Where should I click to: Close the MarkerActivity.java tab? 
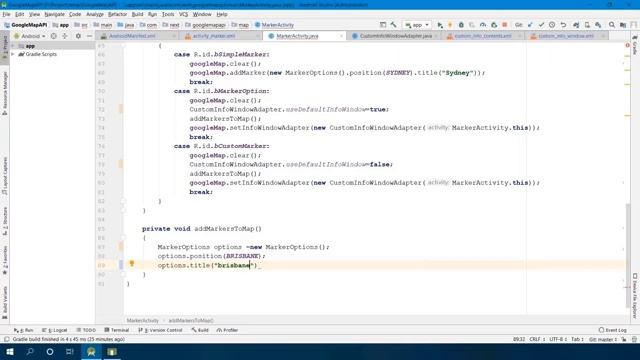point(341,36)
